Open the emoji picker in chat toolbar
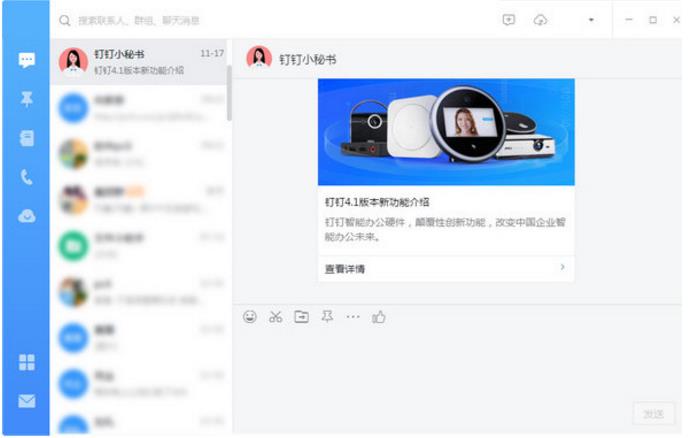The image size is (688, 438). [250, 317]
